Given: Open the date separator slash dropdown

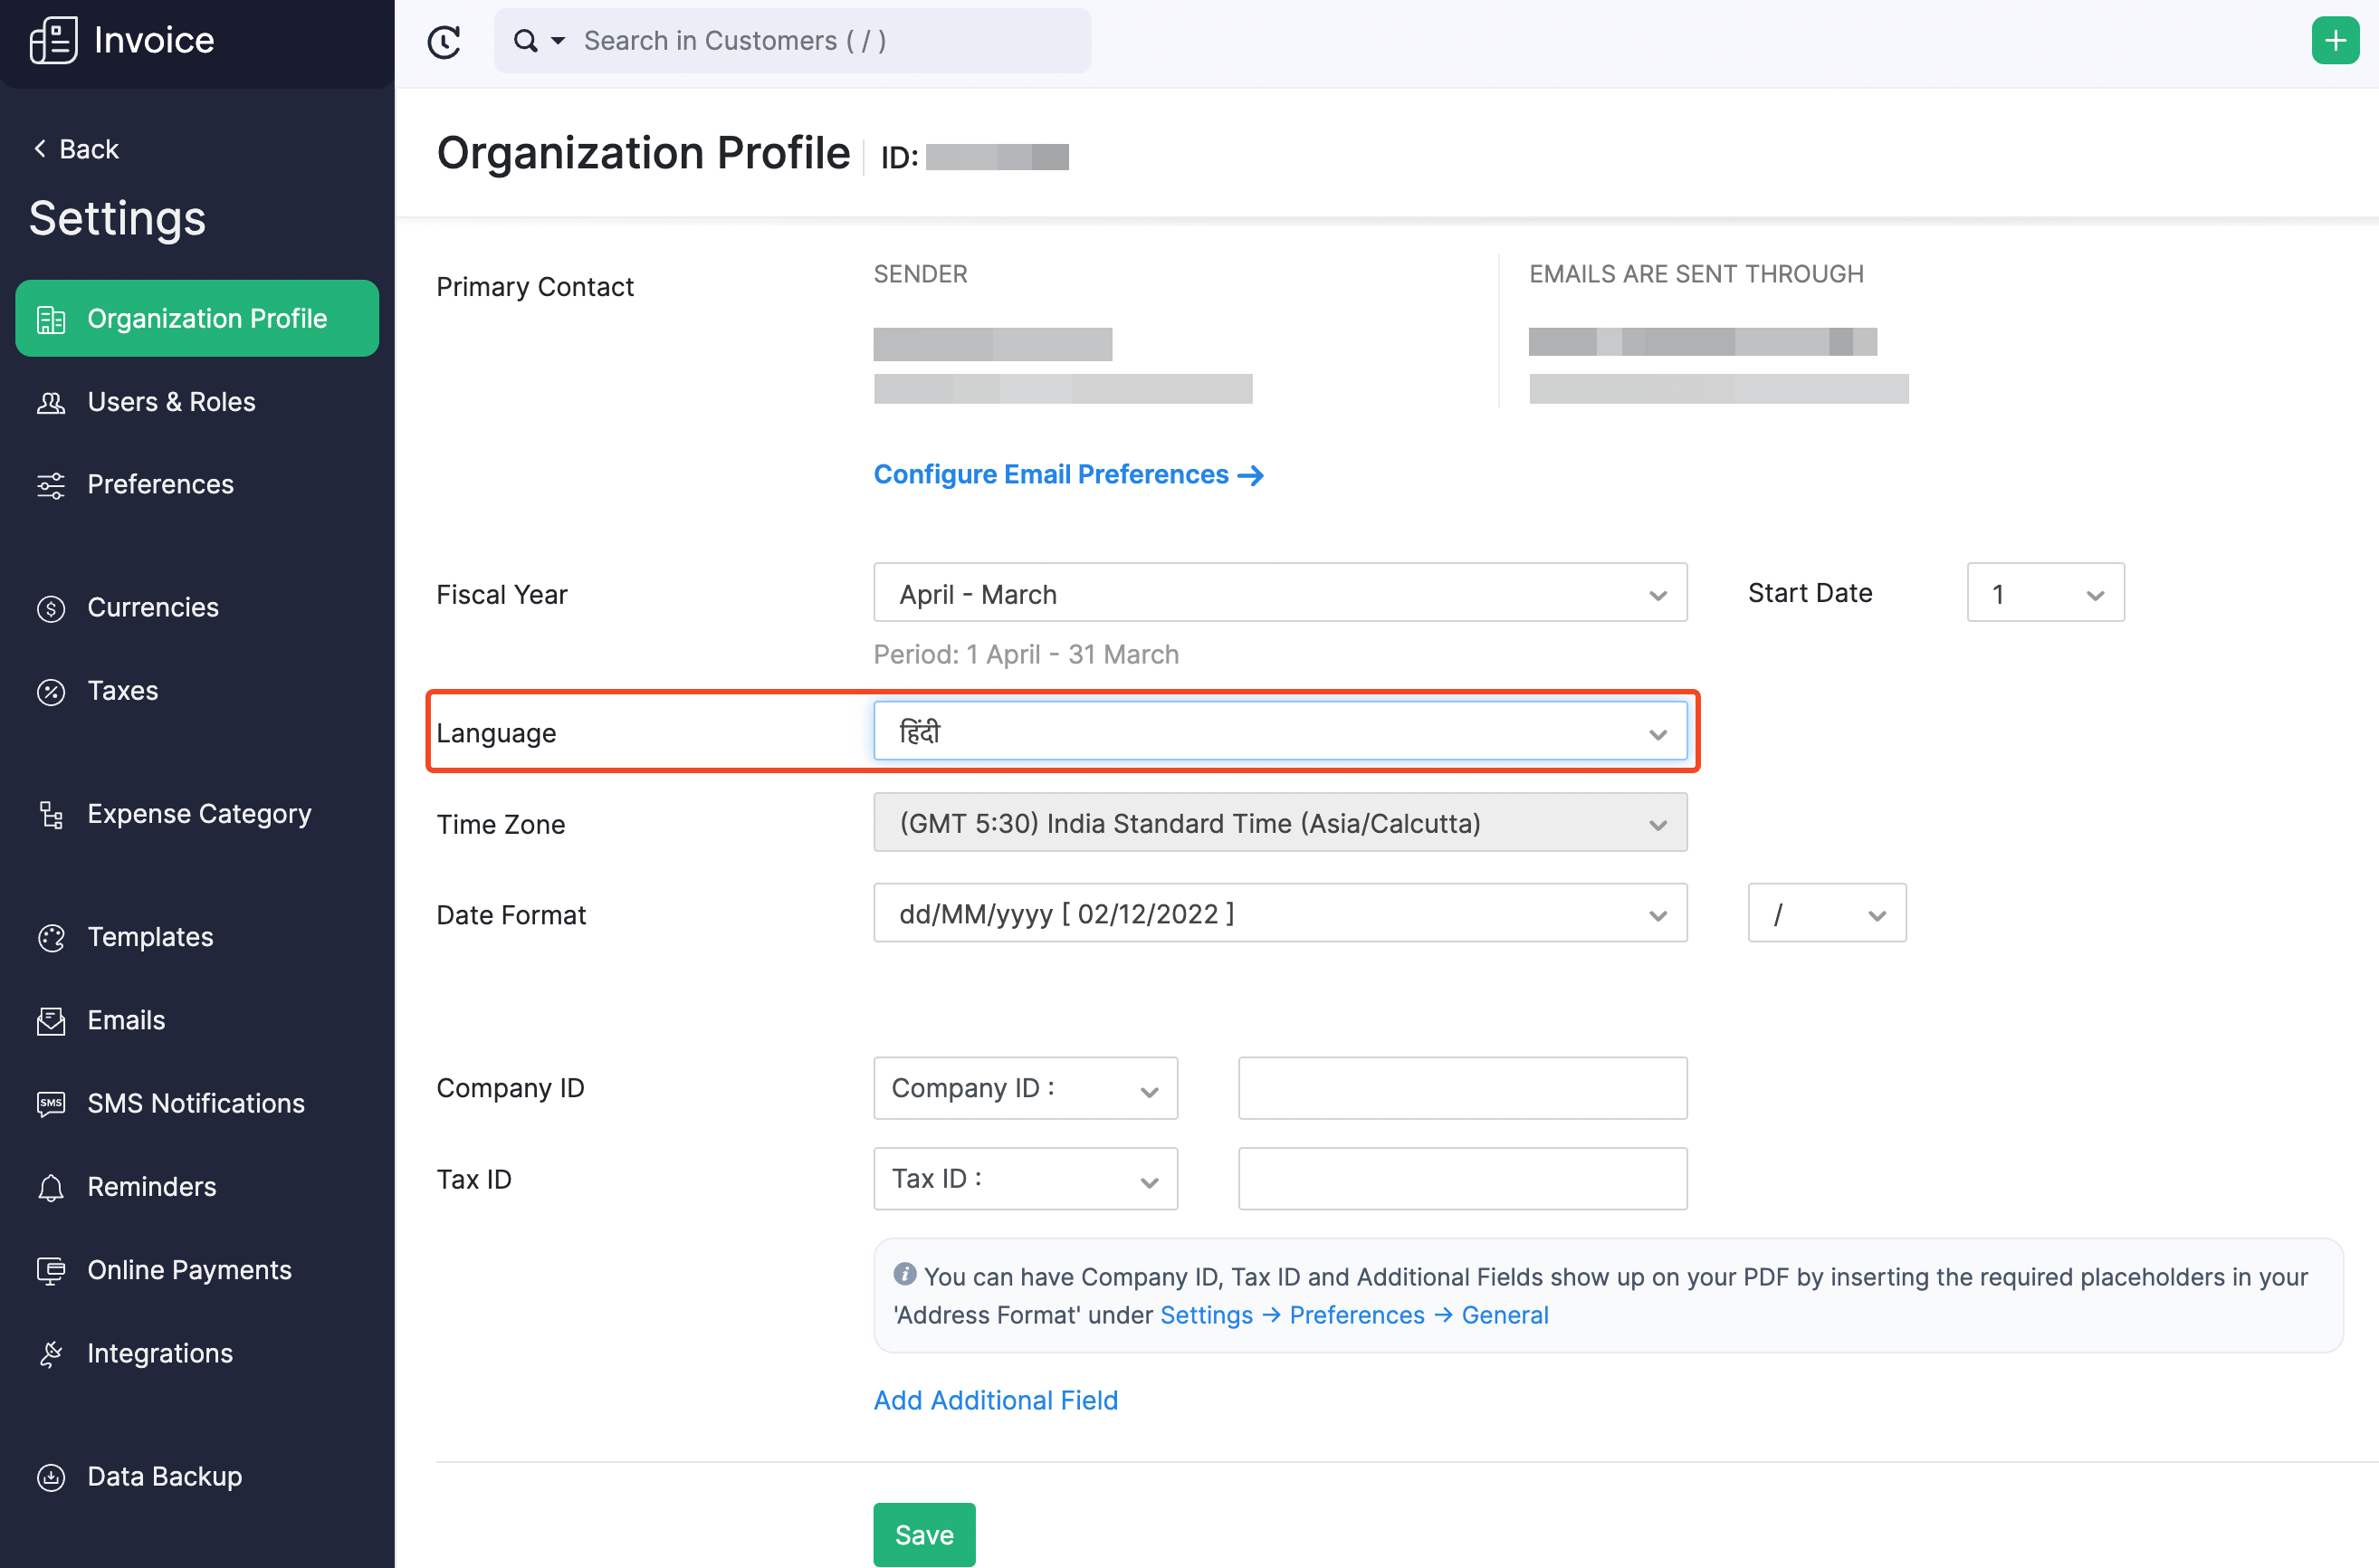Looking at the screenshot, I should pyautogui.click(x=1826, y=914).
